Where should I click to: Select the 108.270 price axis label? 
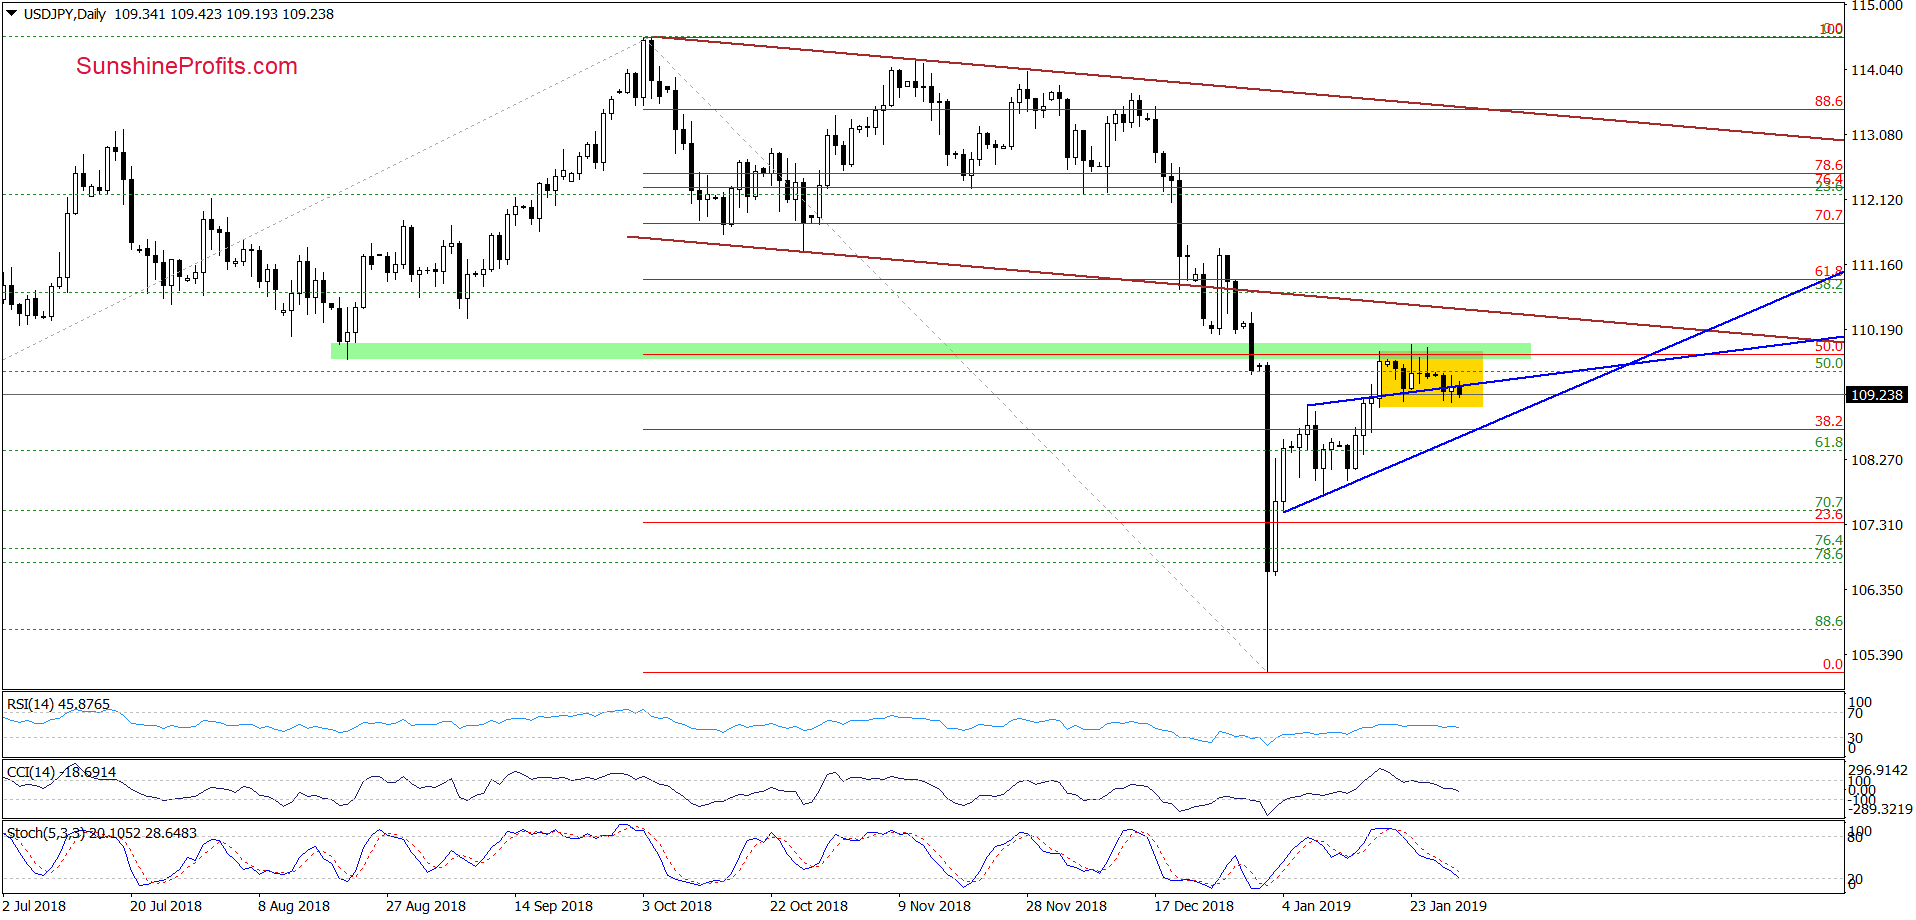pyautogui.click(x=1877, y=460)
